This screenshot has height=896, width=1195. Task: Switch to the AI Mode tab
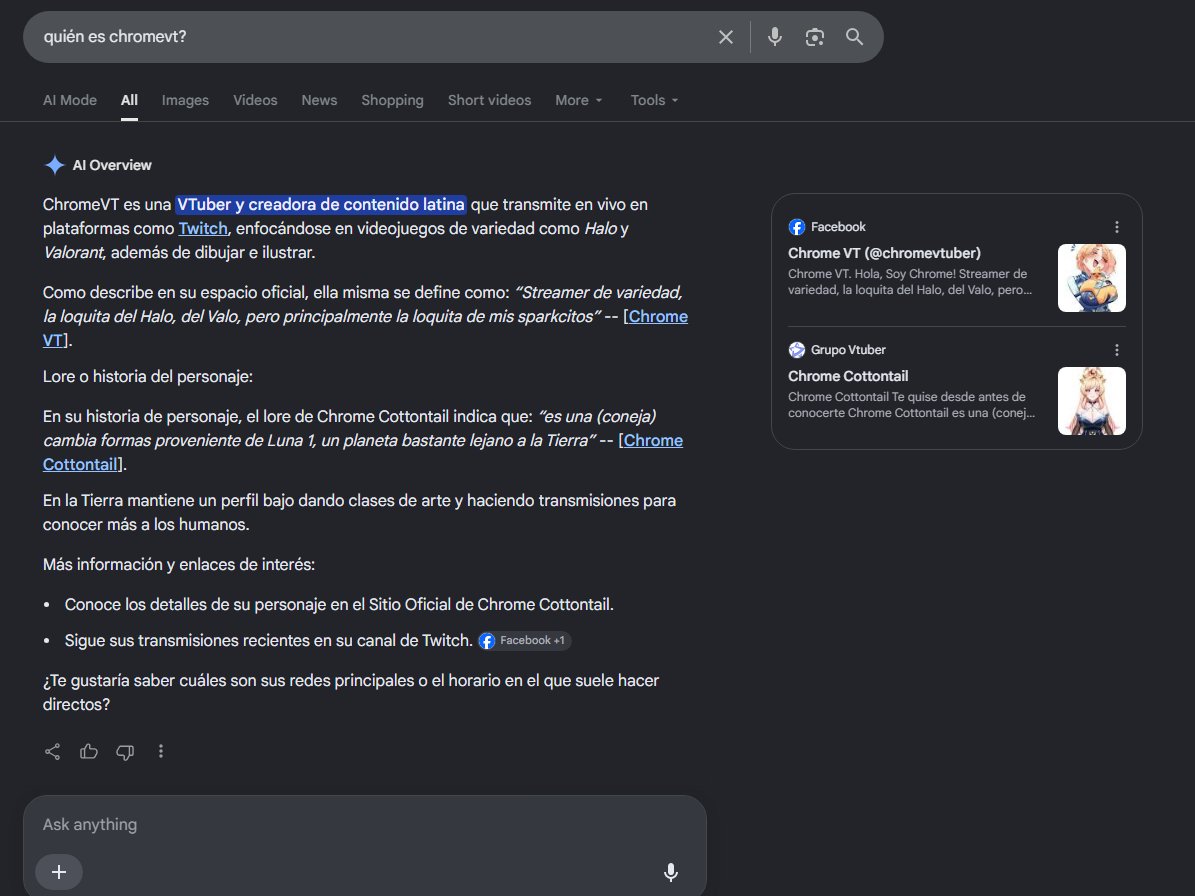coord(69,100)
